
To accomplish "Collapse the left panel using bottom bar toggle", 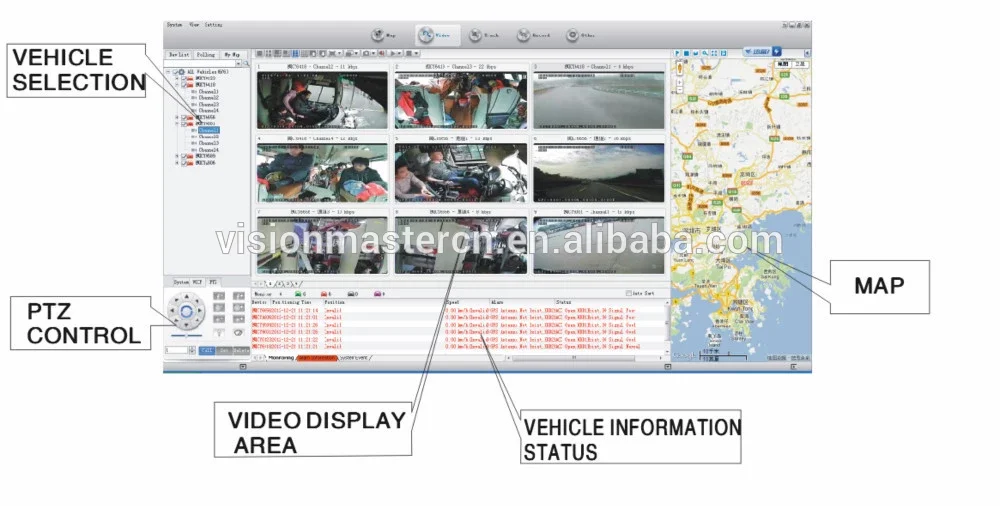I will click(242, 367).
